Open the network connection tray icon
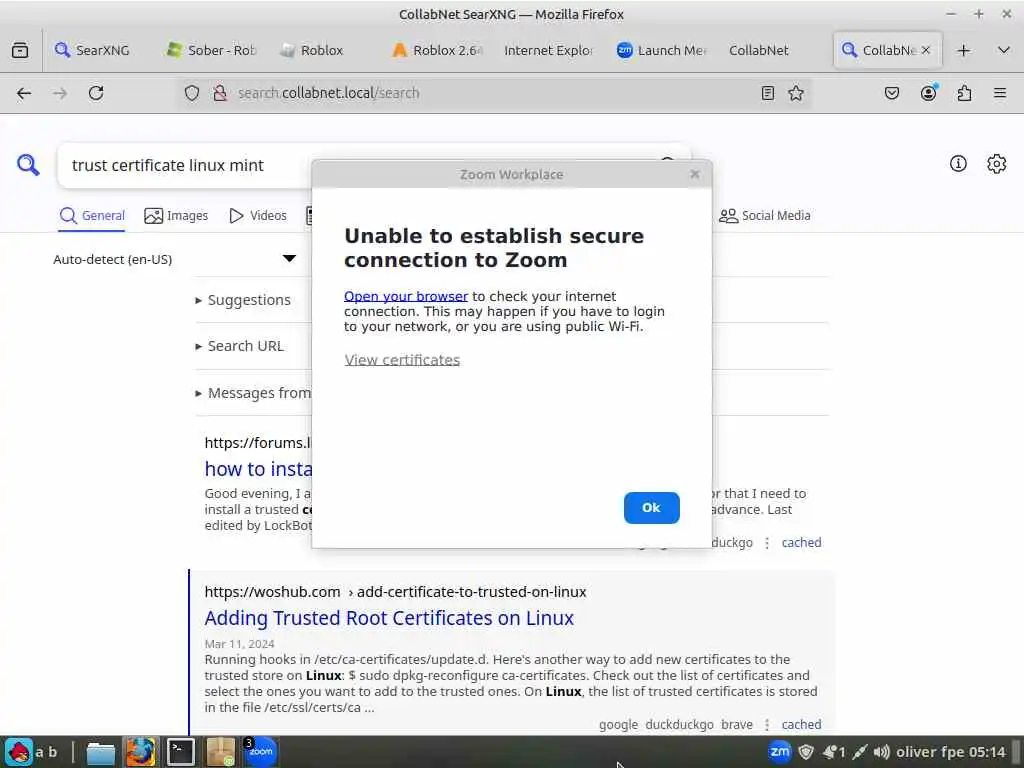The width and height of the screenshot is (1024, 768). [x=859, y=752]
